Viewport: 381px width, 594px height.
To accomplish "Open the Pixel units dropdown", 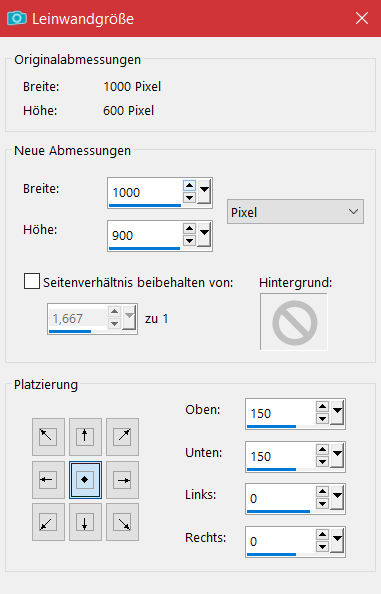I will [295, 212].
